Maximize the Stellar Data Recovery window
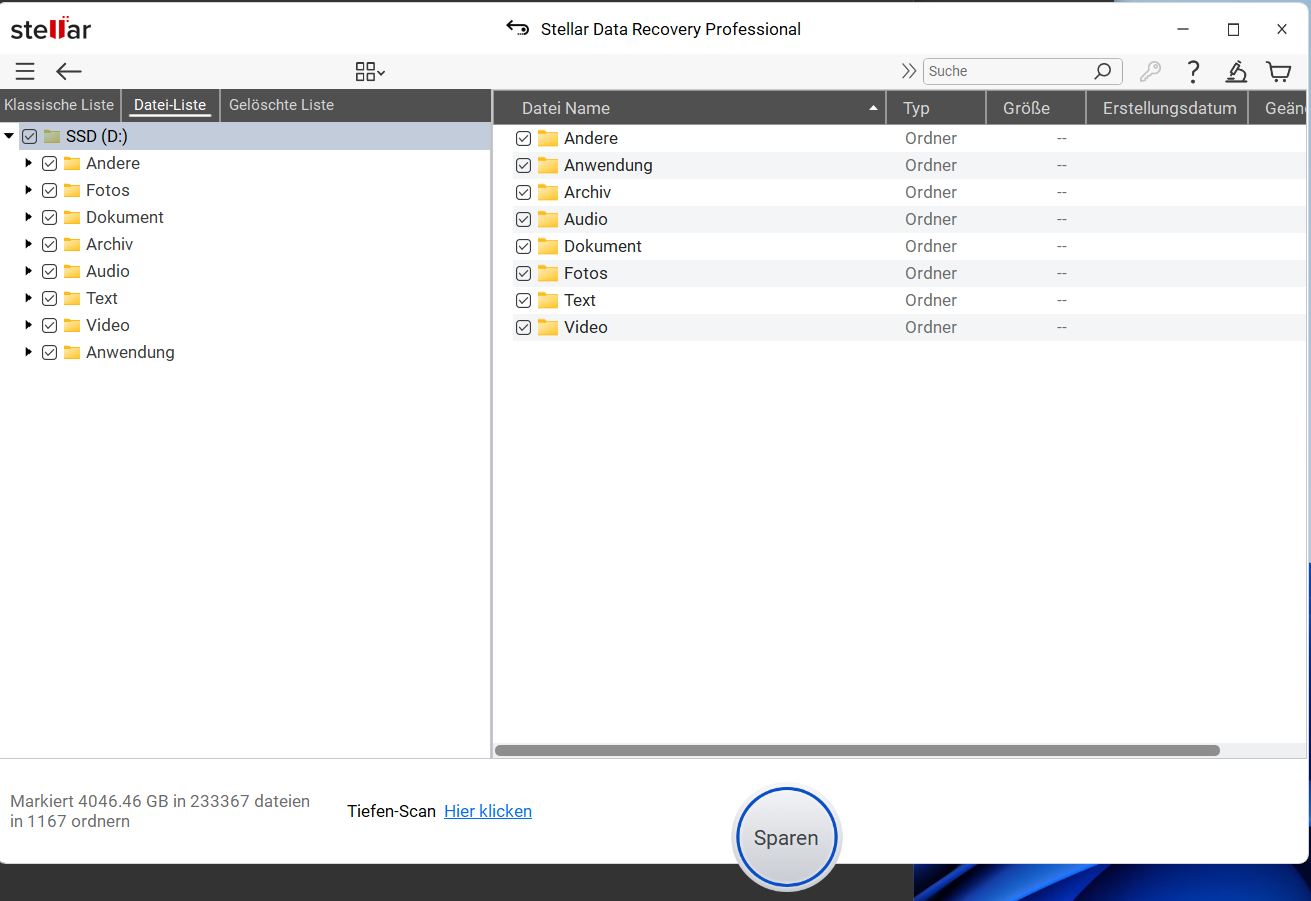1311x901 pixels. click(x=1233, y=29)
